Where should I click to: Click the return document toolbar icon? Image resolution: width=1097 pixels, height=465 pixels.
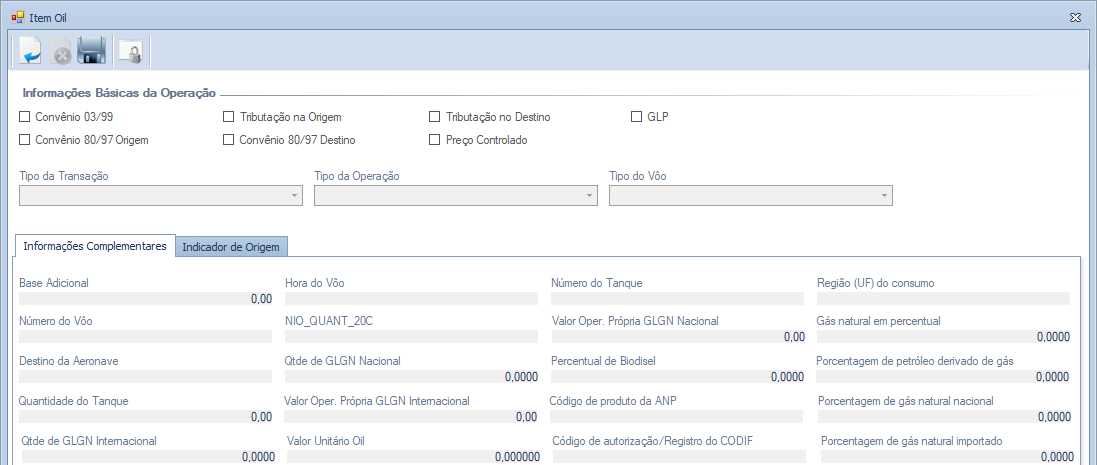(x=30, y=50)
